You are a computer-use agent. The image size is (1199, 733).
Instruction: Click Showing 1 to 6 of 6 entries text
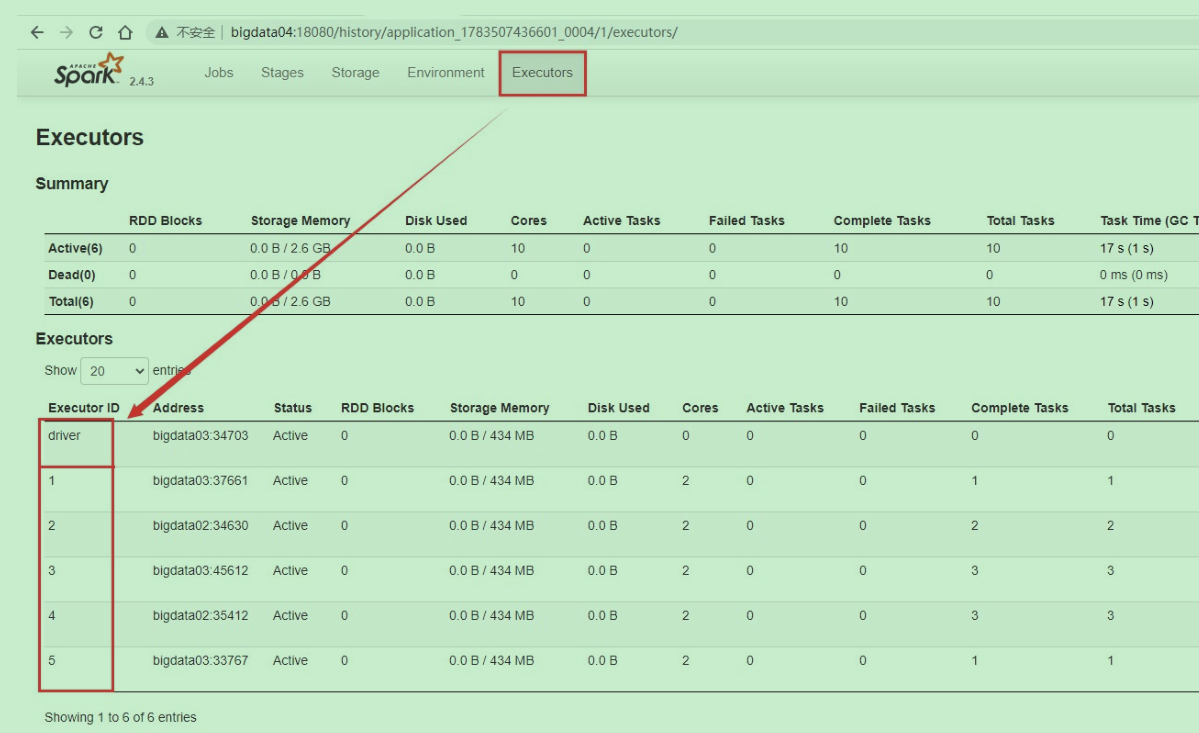(120, 718)
